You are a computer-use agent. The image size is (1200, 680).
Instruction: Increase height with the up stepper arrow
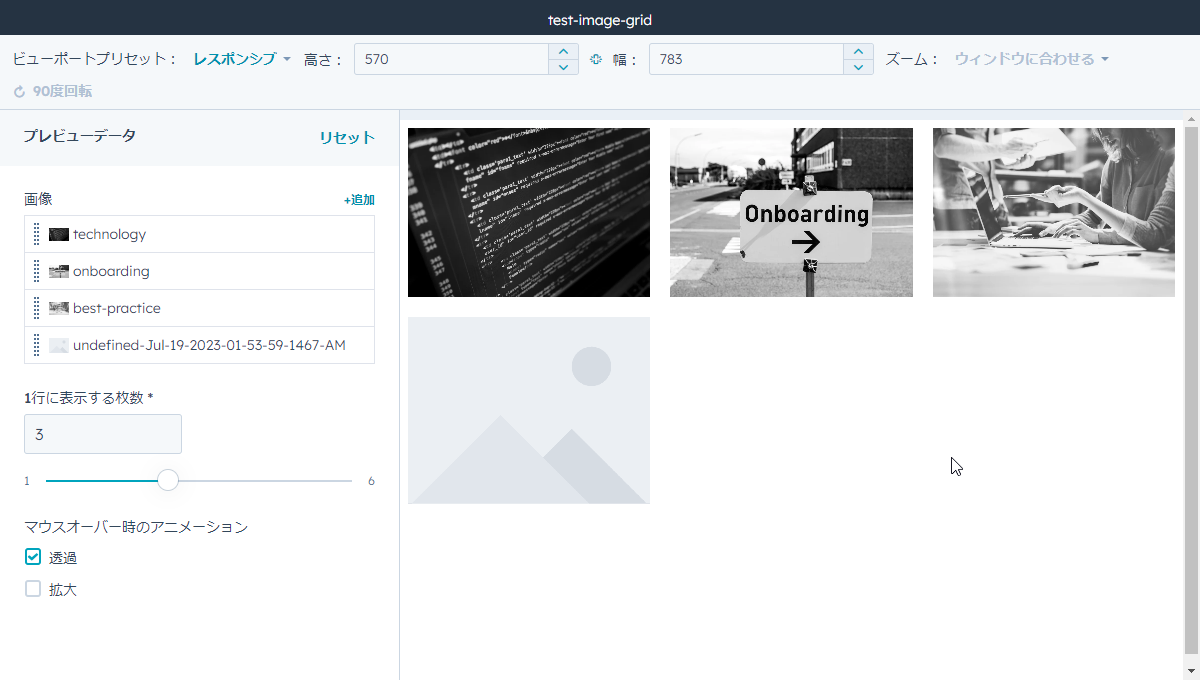[x=563, y=51]
